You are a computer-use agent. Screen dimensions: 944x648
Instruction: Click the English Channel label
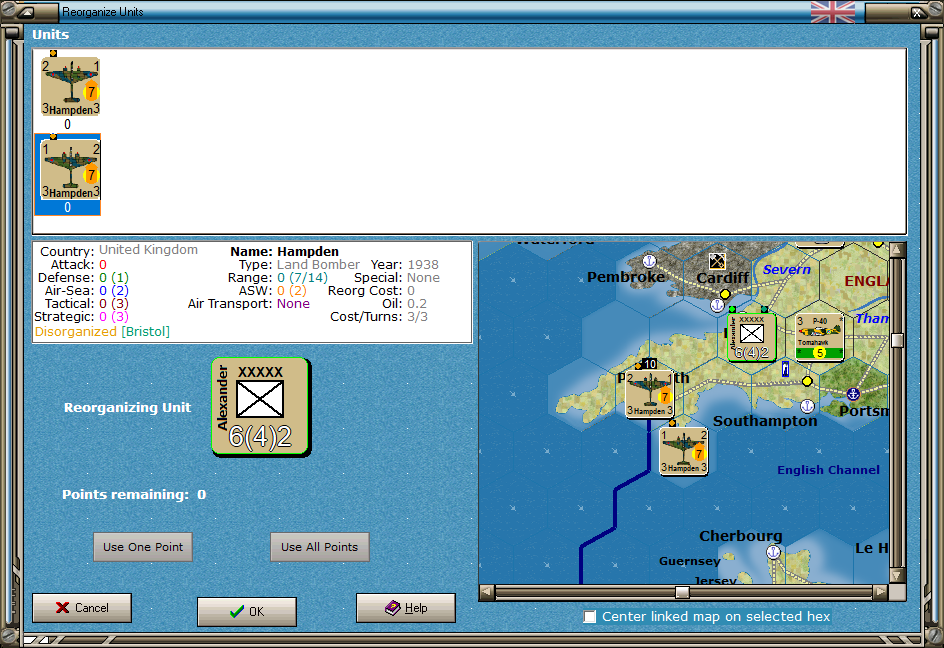828,470
